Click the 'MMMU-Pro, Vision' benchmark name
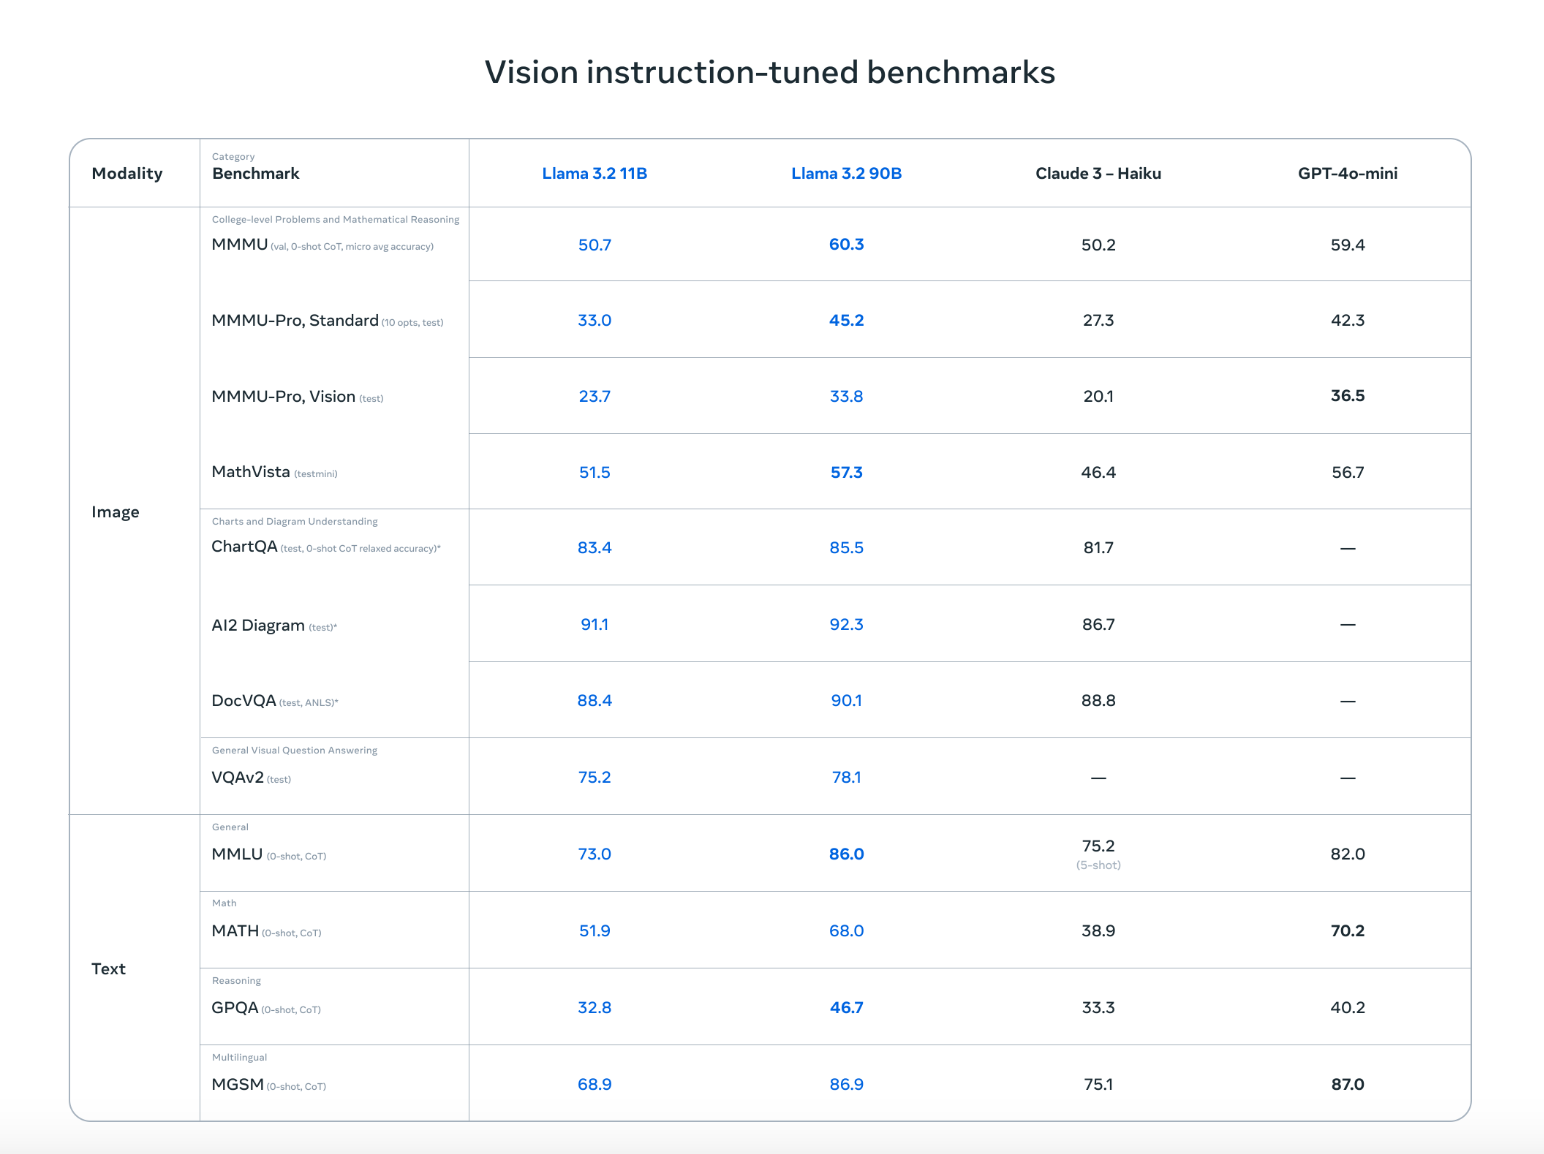This screenshot has height=1154, width=1544. 284,396
